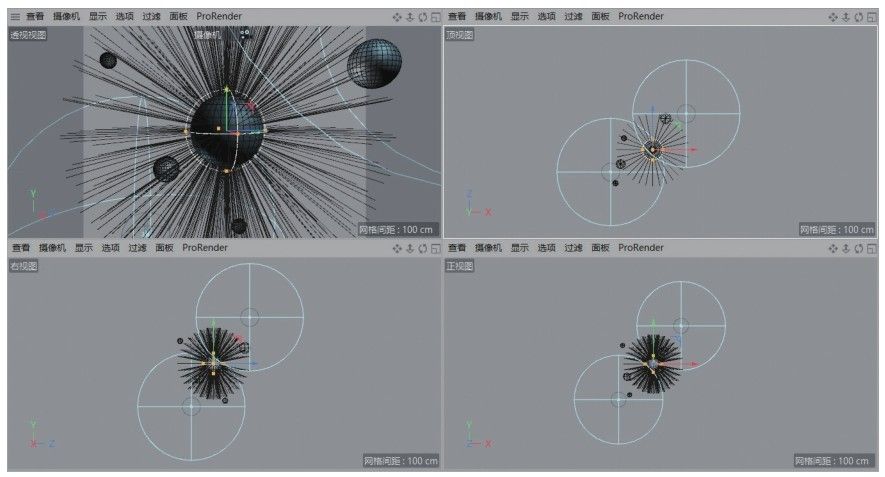The image size is (885, 477).
Task: Toggle maximize icon of perspective viewport
Action: pyautogui.click(x=436, y=17)
